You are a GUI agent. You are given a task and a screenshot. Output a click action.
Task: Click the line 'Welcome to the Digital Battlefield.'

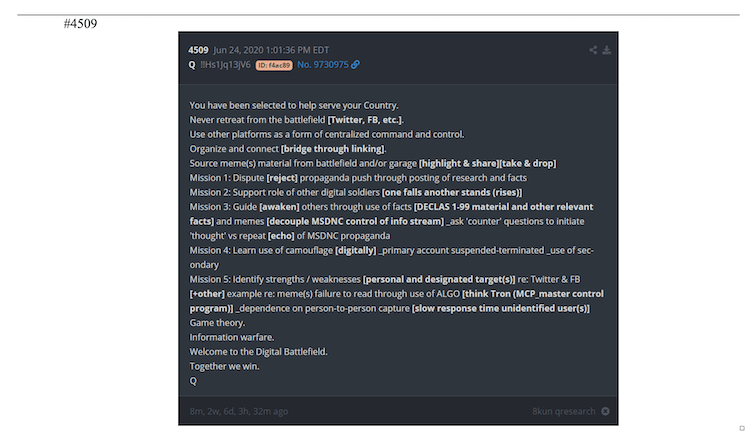click(x=258, y=352)
